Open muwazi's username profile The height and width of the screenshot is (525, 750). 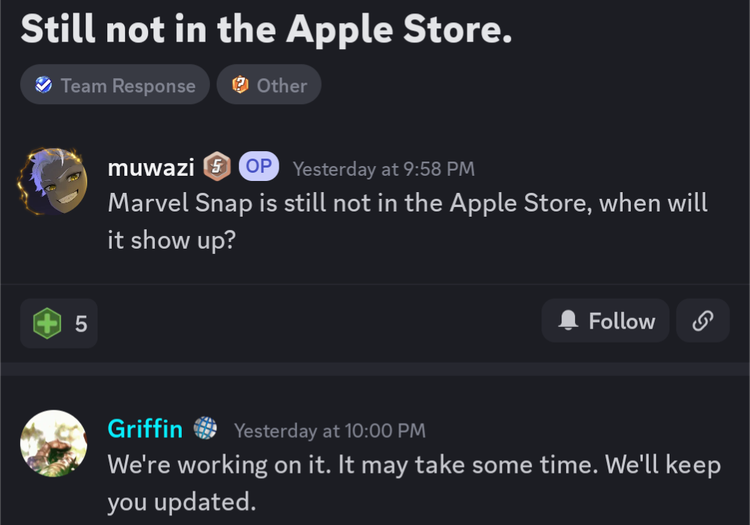(x=151, y=168)
